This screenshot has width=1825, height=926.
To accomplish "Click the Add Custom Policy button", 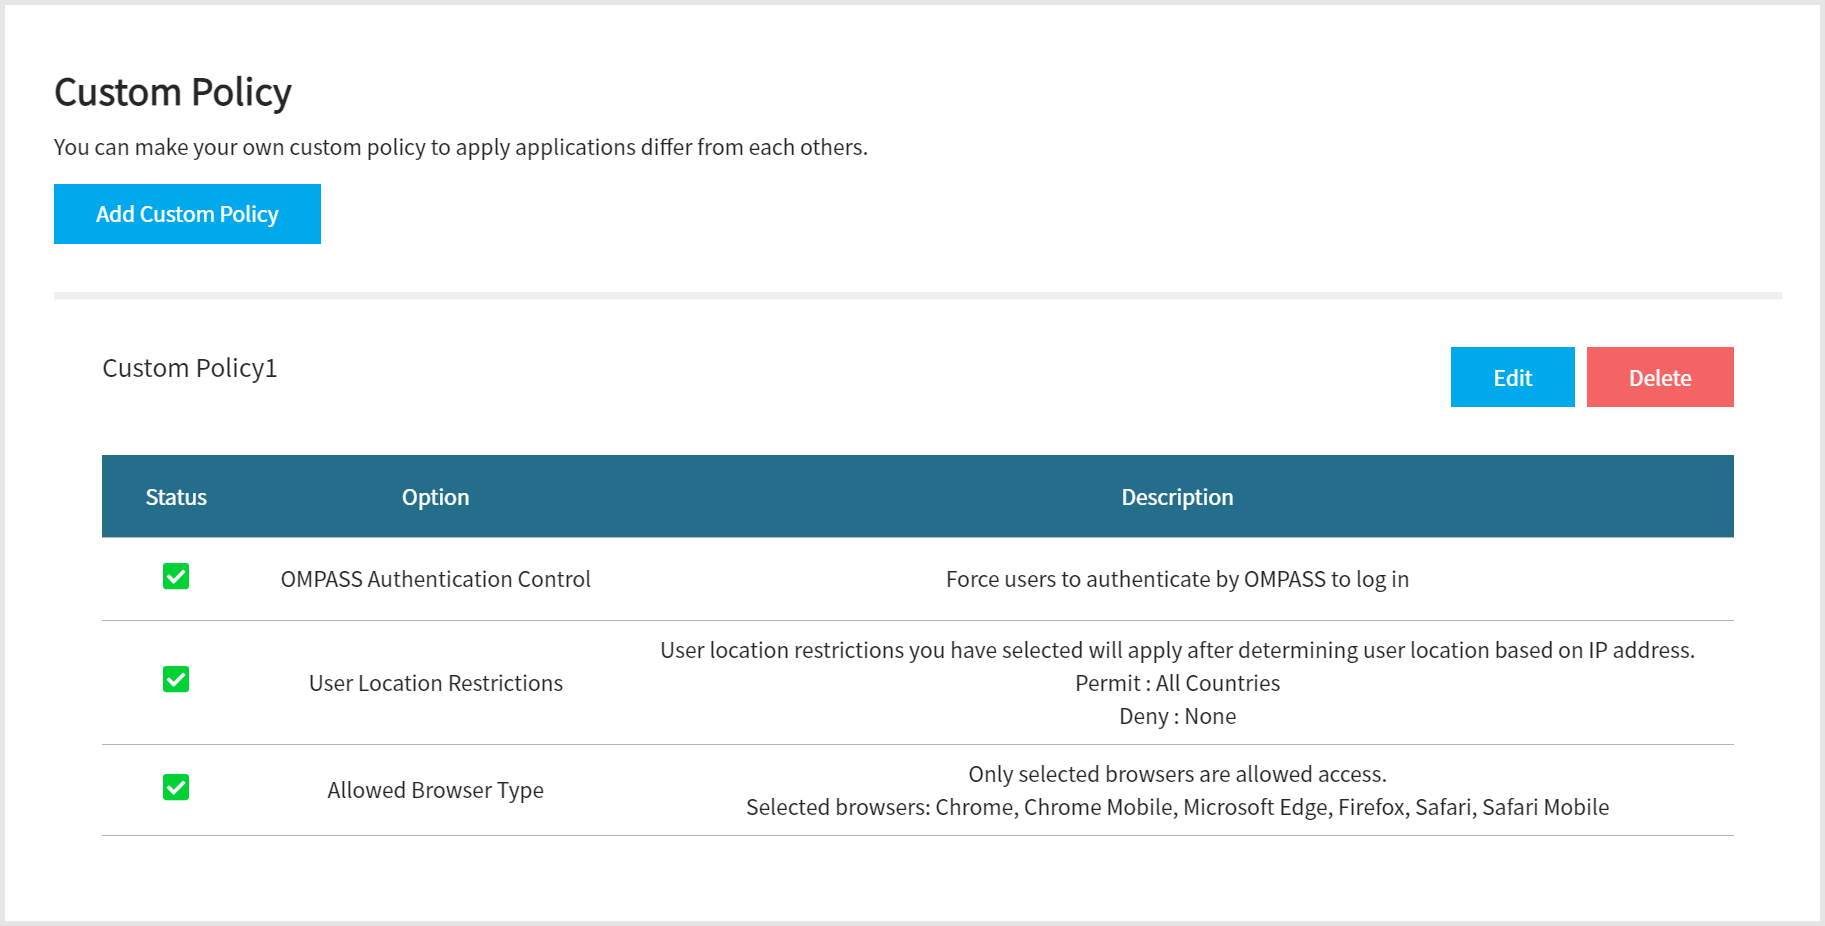I will 187,214.
